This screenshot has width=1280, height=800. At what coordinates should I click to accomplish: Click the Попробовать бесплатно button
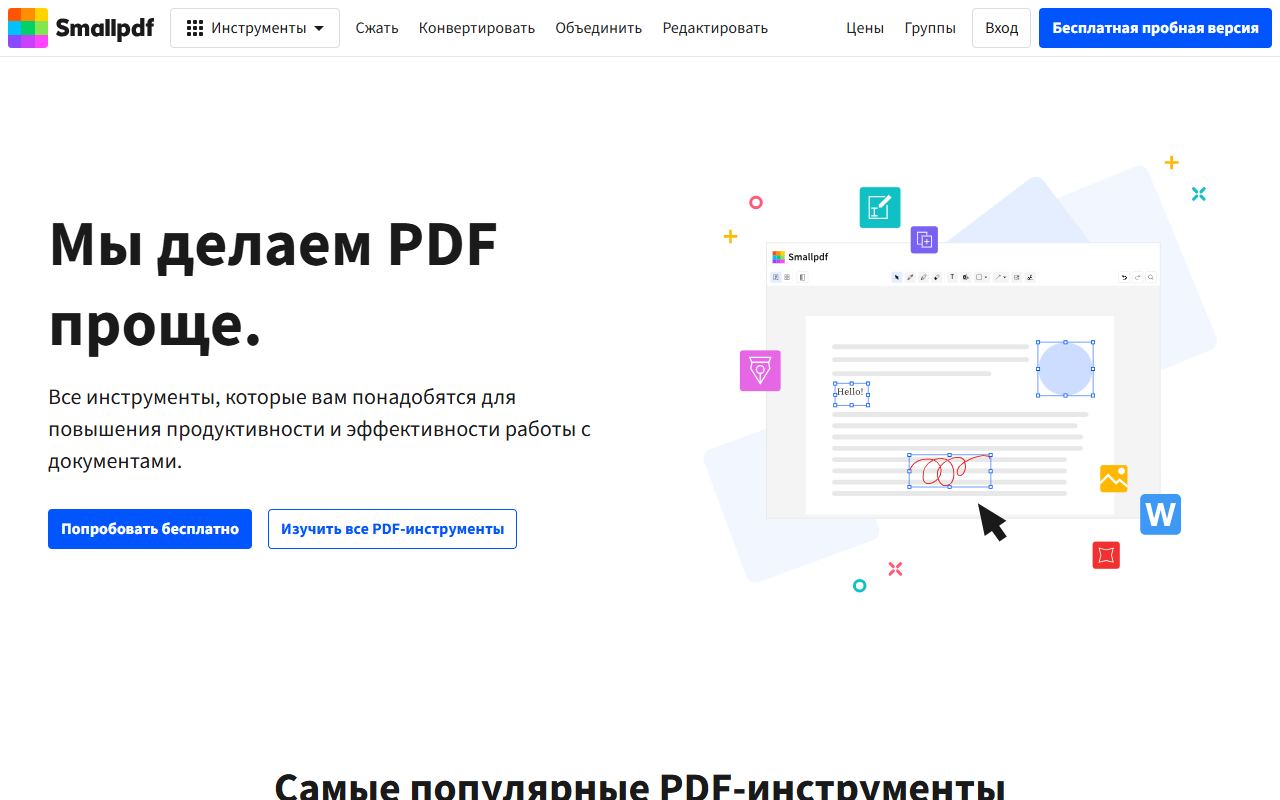point(150,529)
